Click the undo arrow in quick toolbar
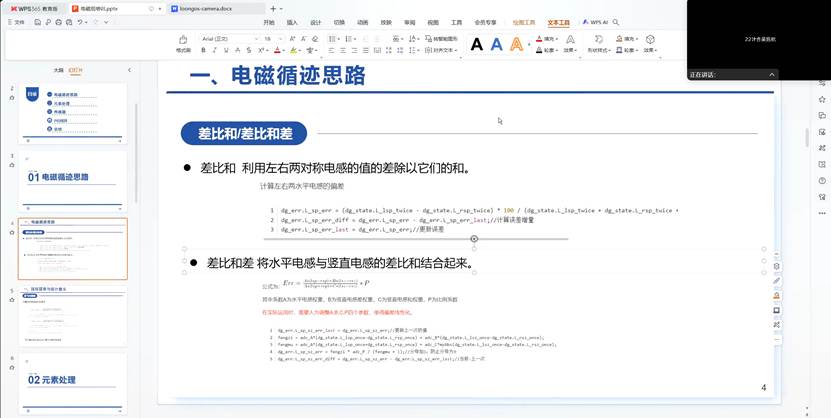The height and width of the screenshot is (418, 831). [79, 21]
